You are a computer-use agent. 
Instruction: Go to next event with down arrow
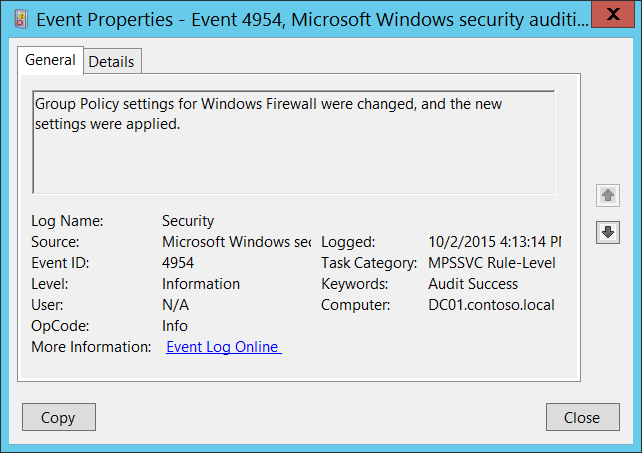tap(607, 232)
